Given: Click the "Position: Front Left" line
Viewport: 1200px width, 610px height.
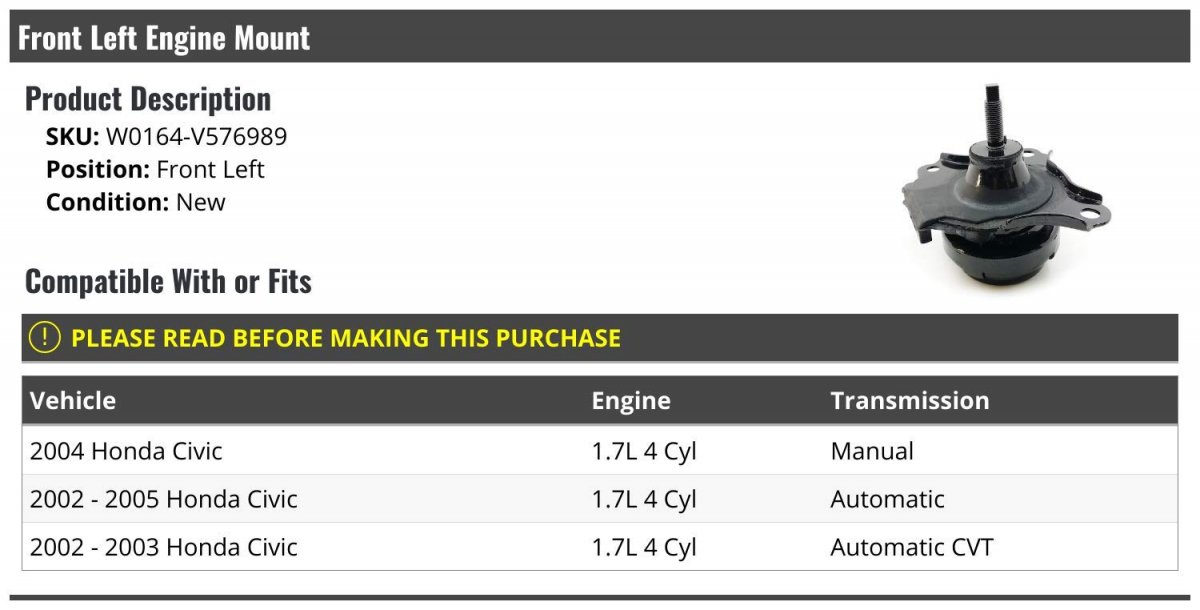Looking at the screenshot, I should [155, 169].
